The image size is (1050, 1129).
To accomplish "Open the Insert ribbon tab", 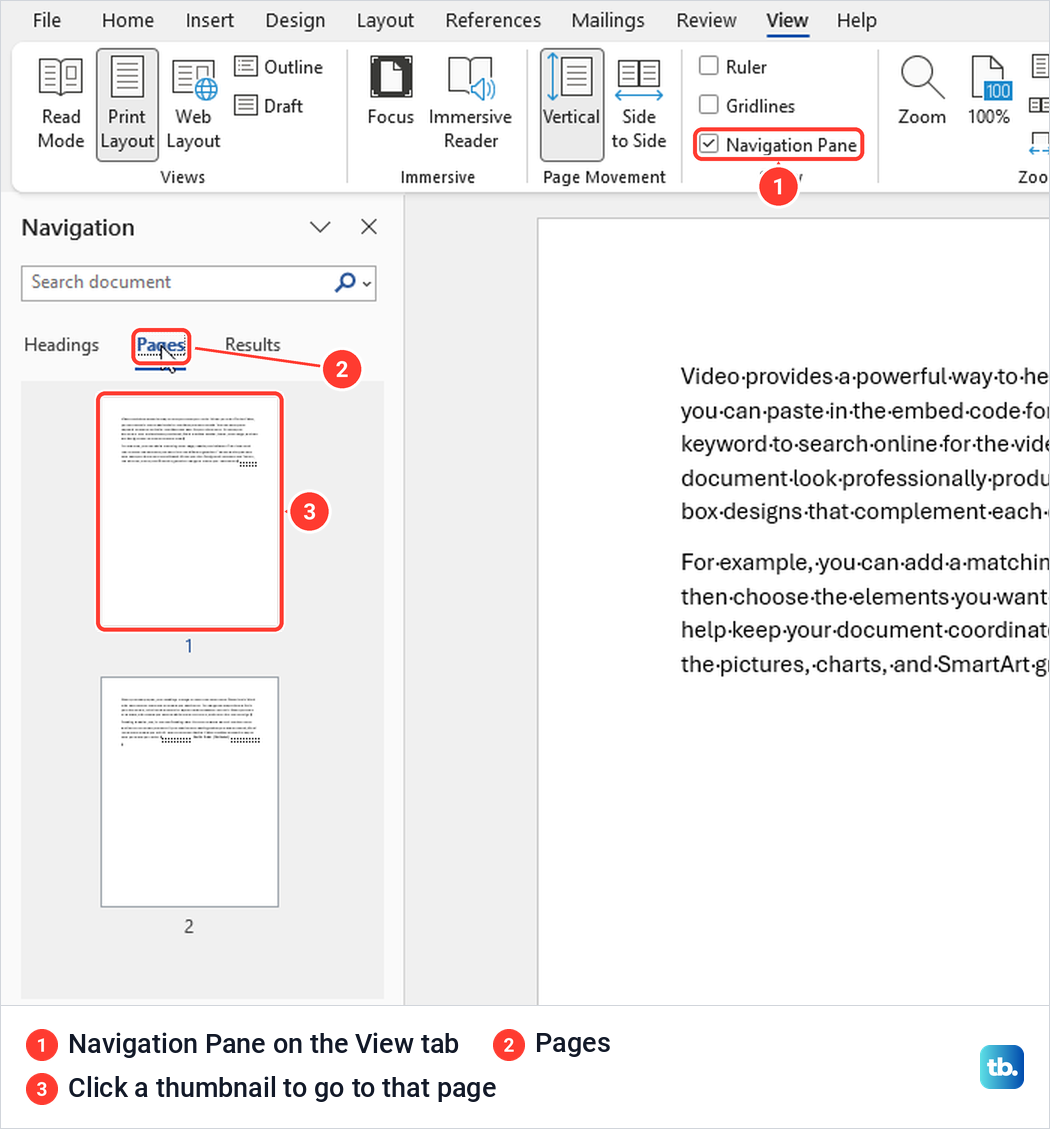I will (210, 20).
